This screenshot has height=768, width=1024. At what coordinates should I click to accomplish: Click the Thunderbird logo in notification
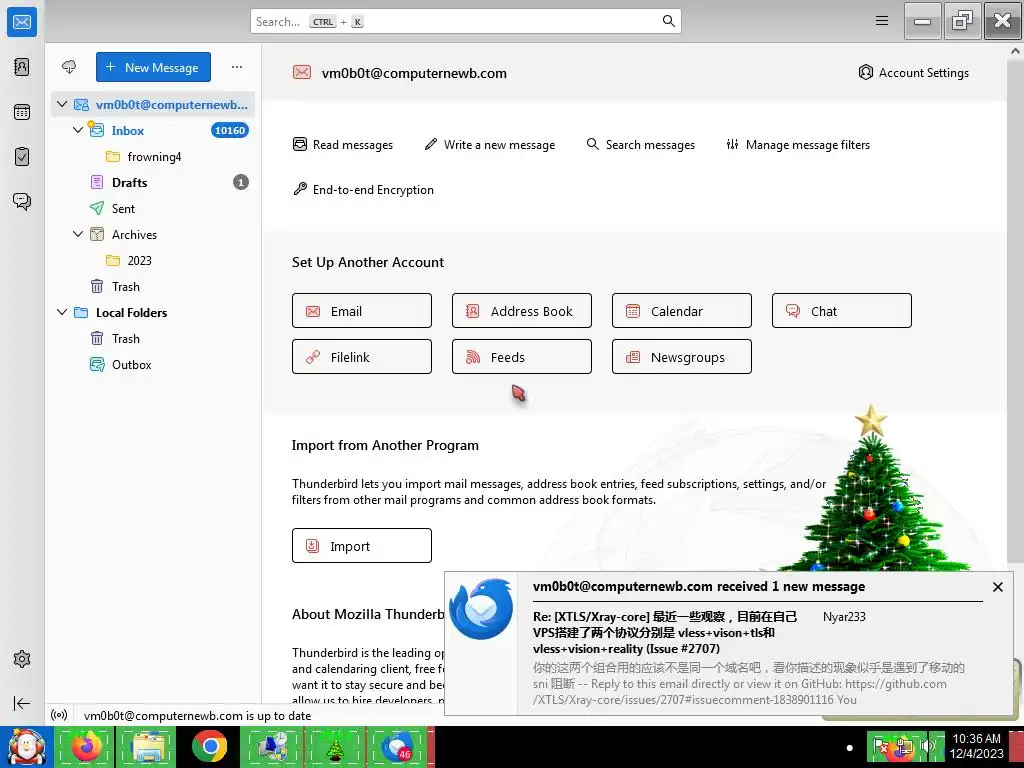(x=481, y=609)
